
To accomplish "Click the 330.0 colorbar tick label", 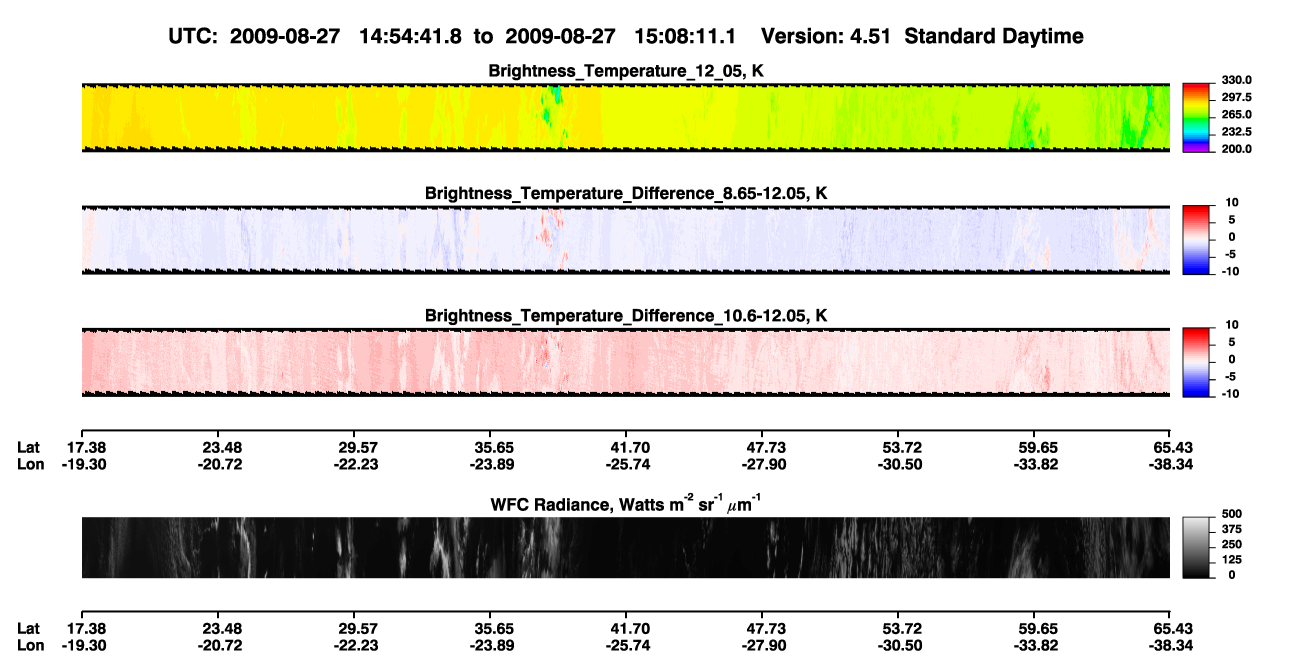I will click(1235, 80).
